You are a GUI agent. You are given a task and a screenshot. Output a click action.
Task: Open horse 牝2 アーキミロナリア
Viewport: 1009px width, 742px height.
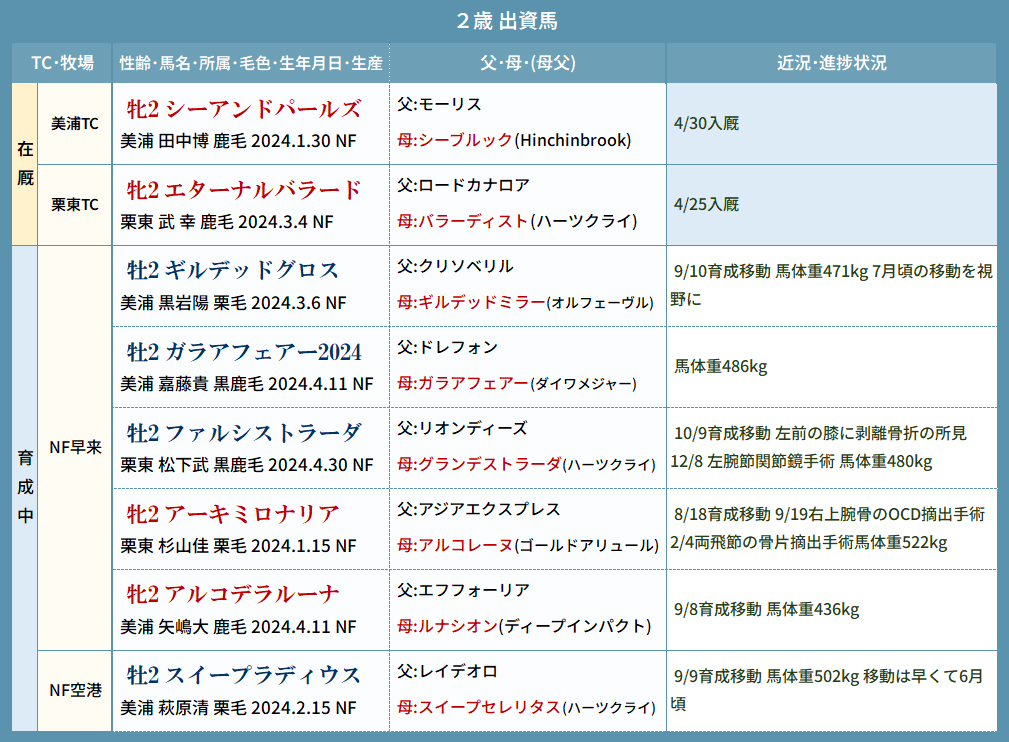tap(232, 514)
